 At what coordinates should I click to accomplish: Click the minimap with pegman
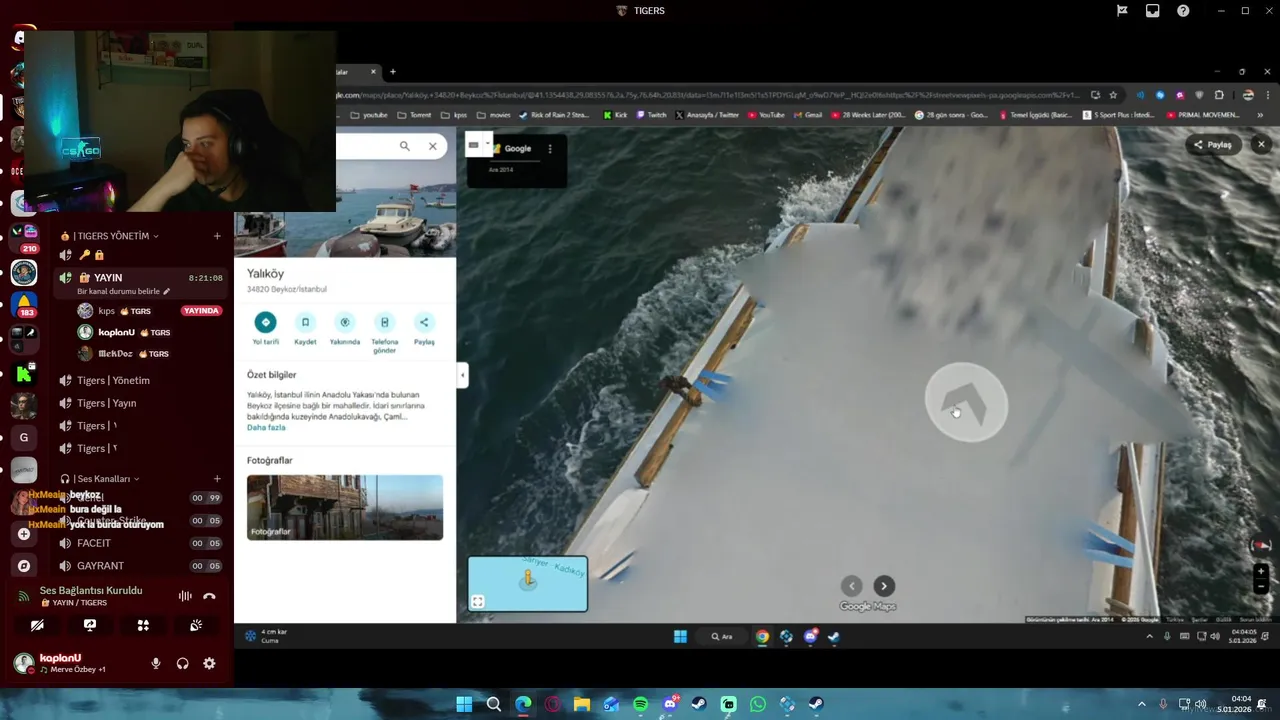pos(528,584)
